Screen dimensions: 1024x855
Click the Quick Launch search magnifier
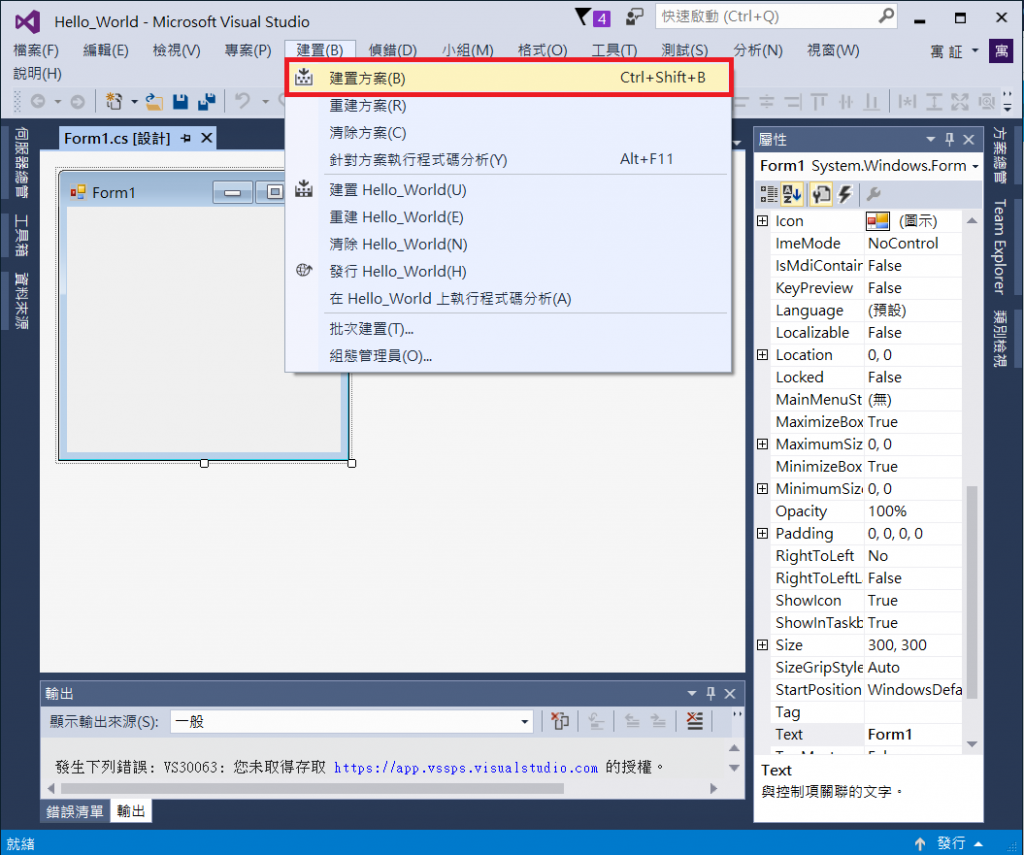point(886,16)
